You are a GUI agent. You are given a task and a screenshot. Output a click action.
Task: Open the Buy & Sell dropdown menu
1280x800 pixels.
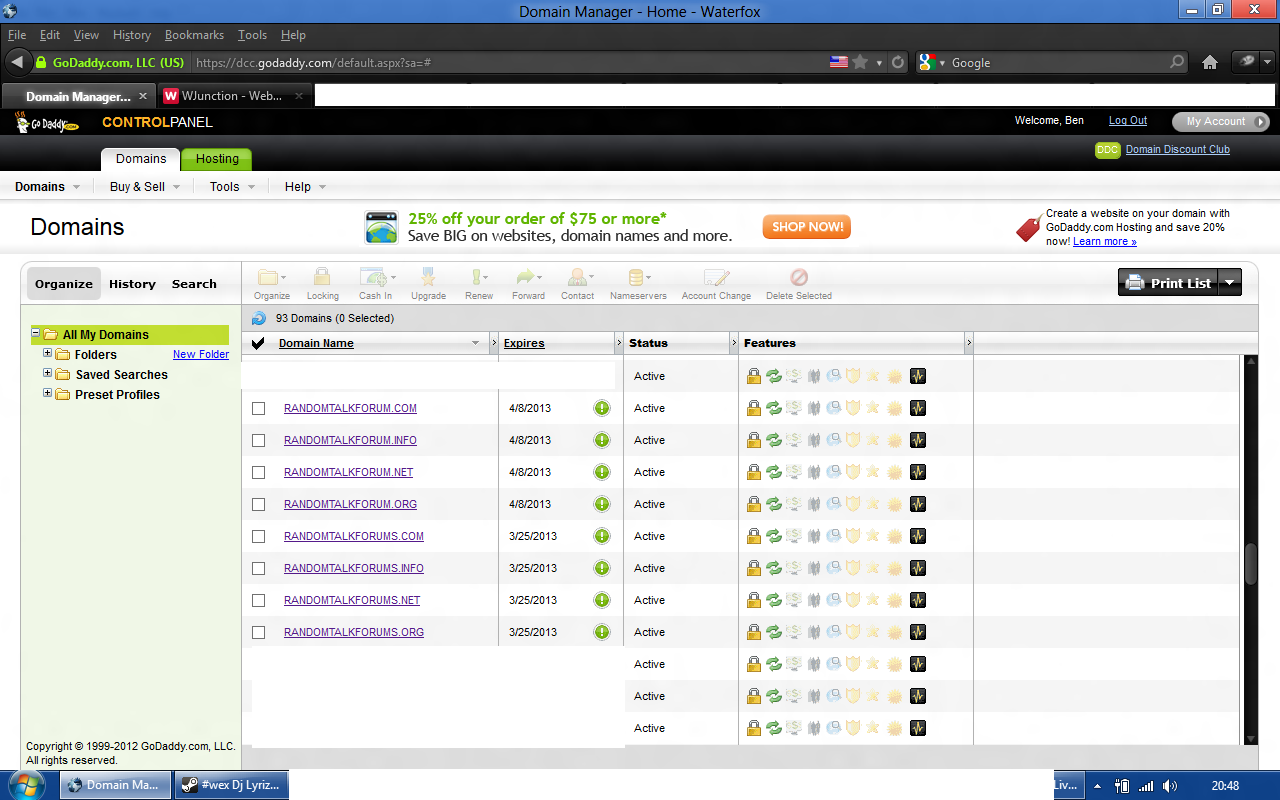pyautogui.click(x=145, y=186)
